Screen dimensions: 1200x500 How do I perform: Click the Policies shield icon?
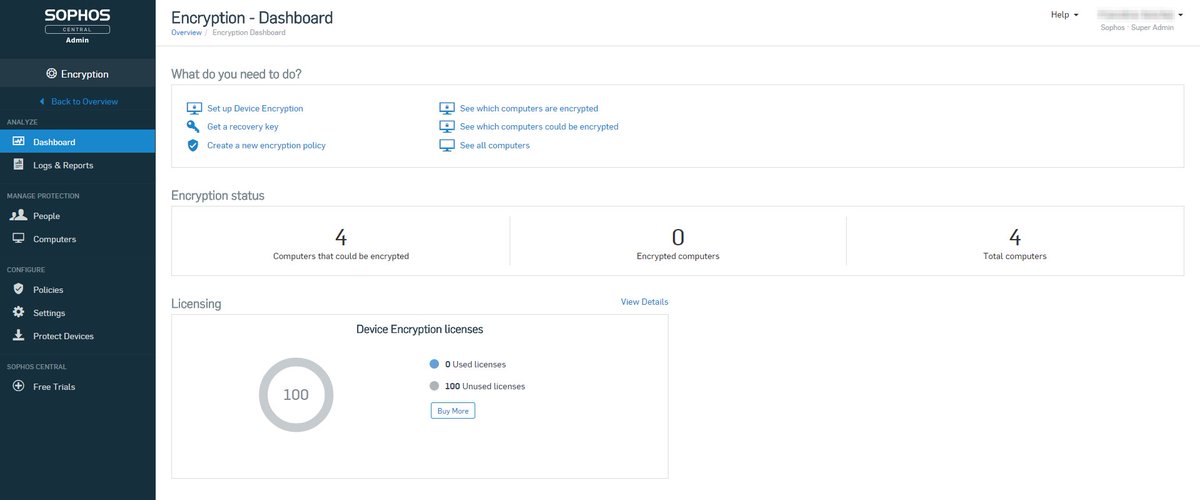19,290
